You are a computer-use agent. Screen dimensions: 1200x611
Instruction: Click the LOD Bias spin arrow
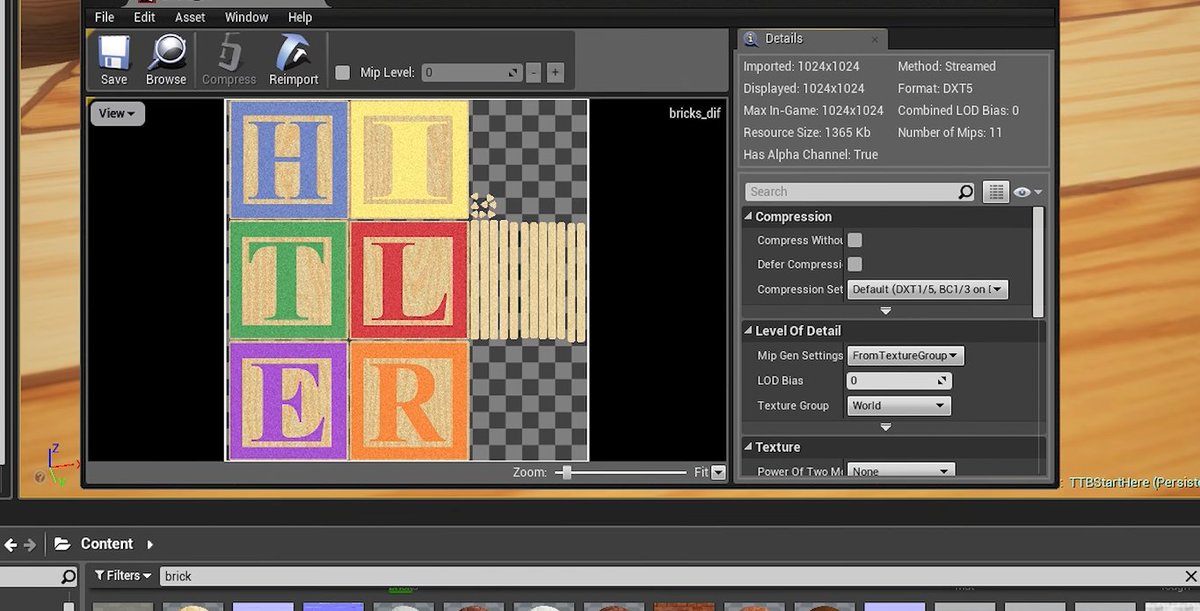click(942, 381)
